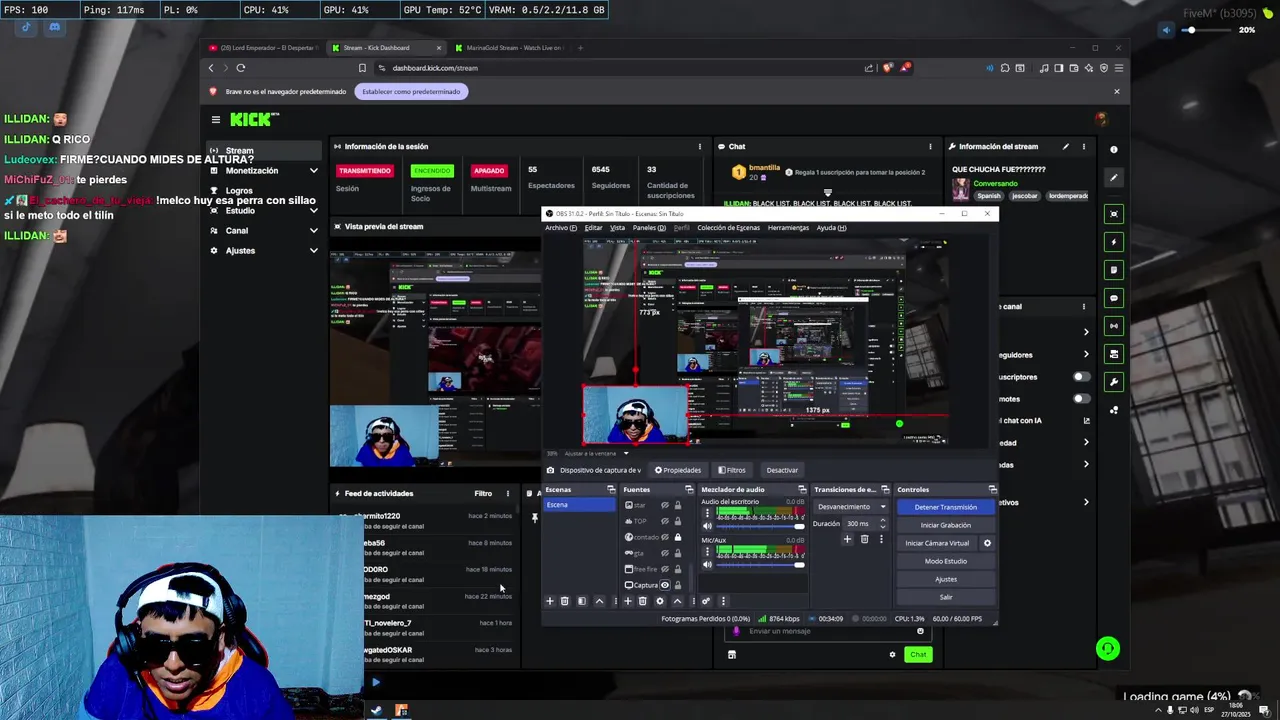Open Kick hamburger menu

click(x=215, y=120)
